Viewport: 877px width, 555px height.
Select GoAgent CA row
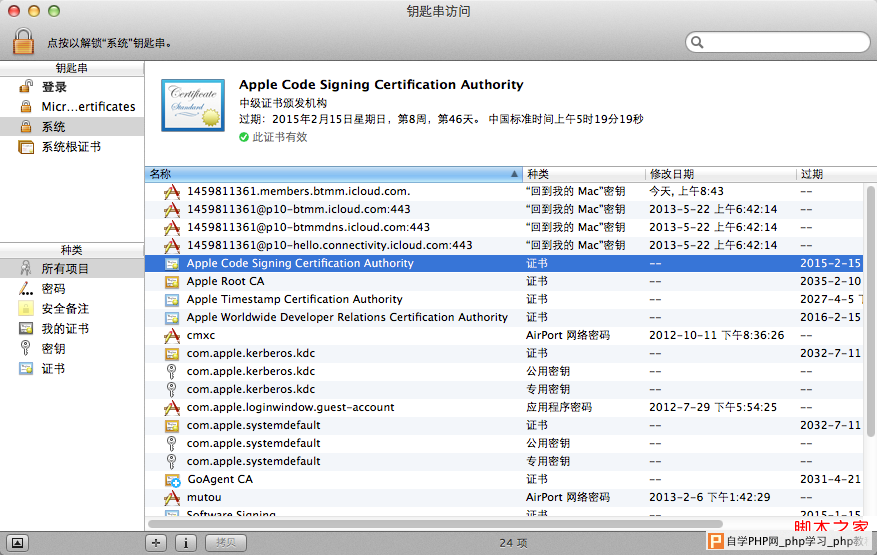point(503,479)
